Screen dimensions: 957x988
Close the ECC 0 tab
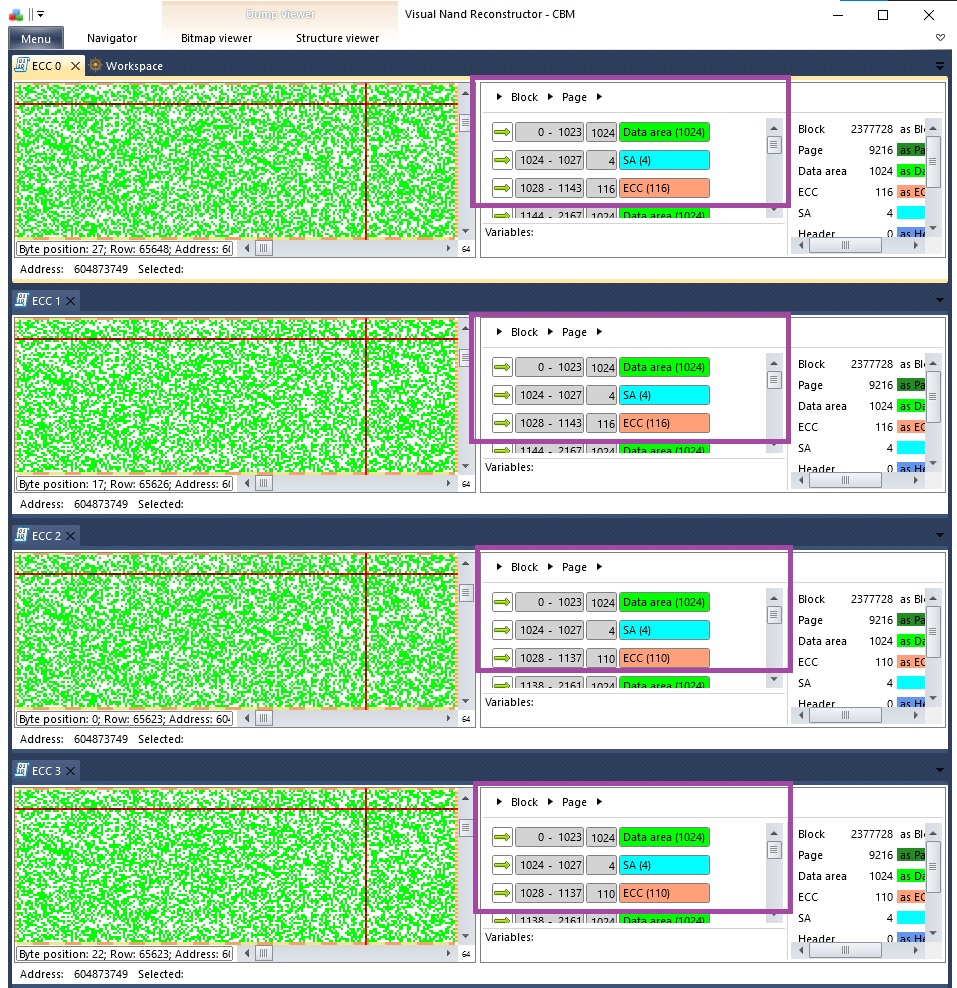pyautogui.click(x=75, y=66)
